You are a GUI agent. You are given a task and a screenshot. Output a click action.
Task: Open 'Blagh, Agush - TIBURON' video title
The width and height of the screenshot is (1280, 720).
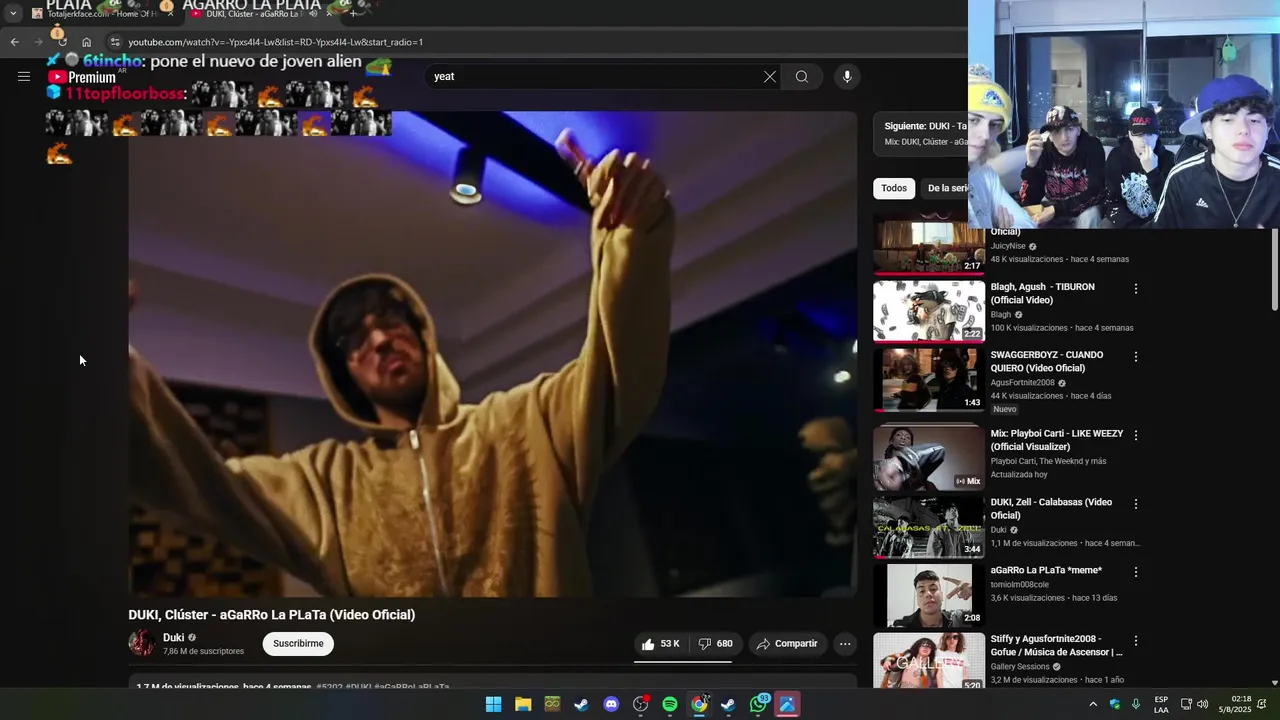1043,293
